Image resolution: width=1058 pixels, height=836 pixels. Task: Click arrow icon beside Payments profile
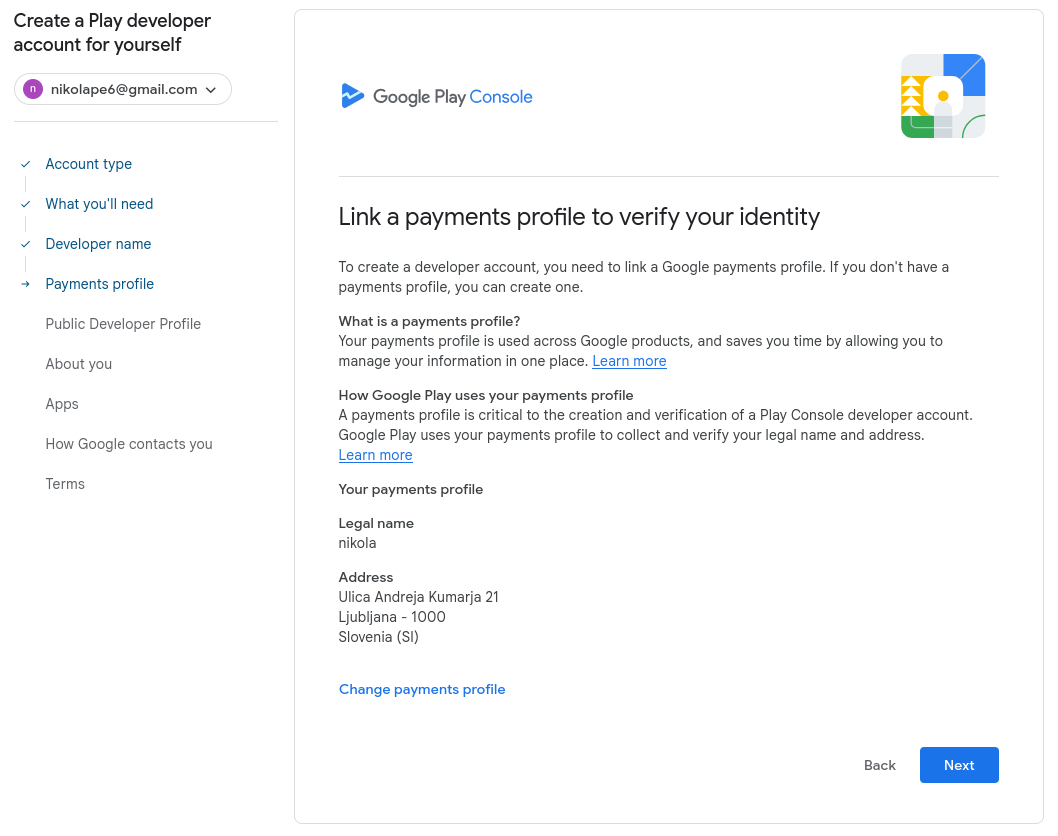[26, 284]
